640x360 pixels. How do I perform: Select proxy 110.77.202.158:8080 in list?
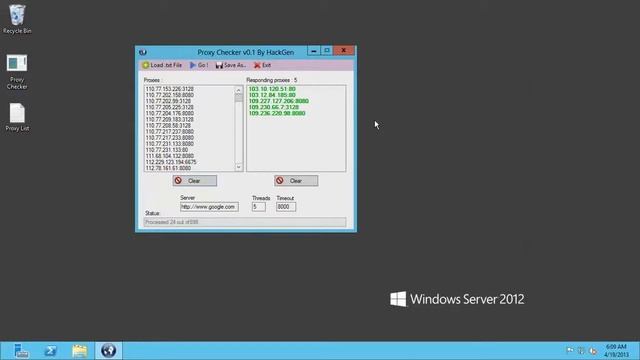tap(169, 95)
